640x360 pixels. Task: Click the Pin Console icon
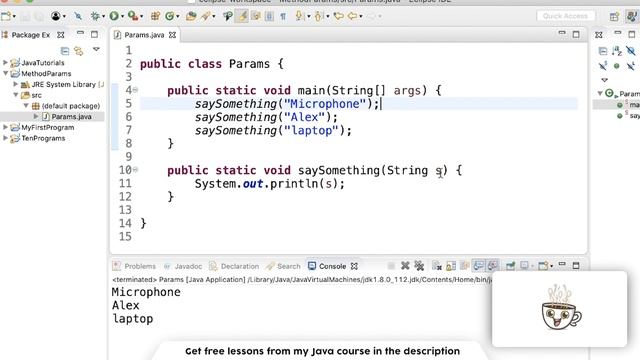click(x=510, y=266)
